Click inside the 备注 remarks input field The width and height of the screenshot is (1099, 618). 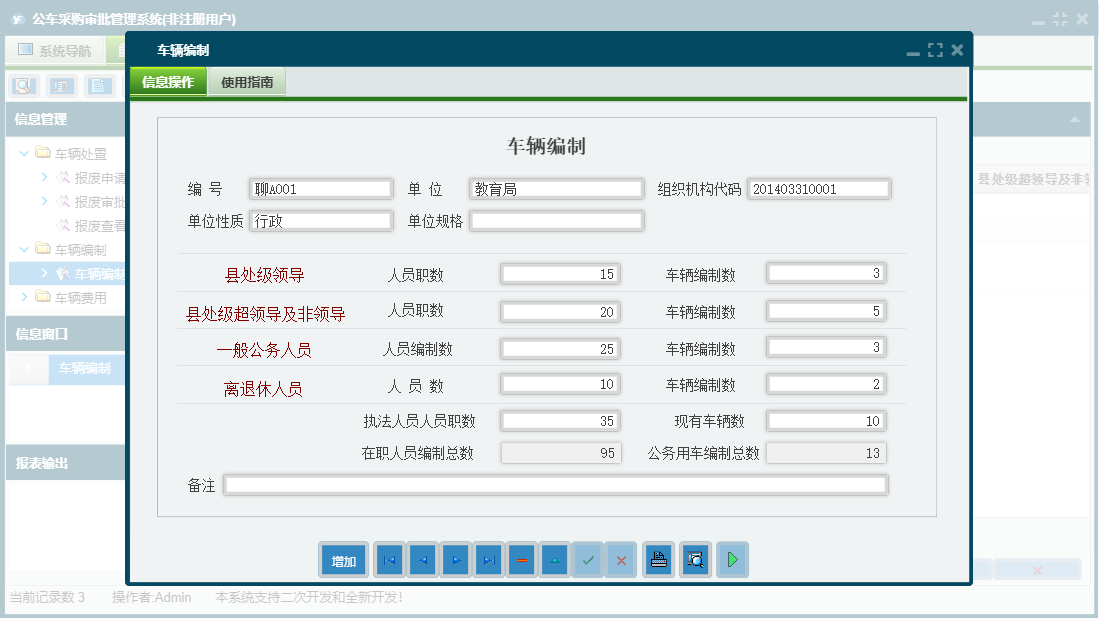pyautogui.click(x=555, y=484)
